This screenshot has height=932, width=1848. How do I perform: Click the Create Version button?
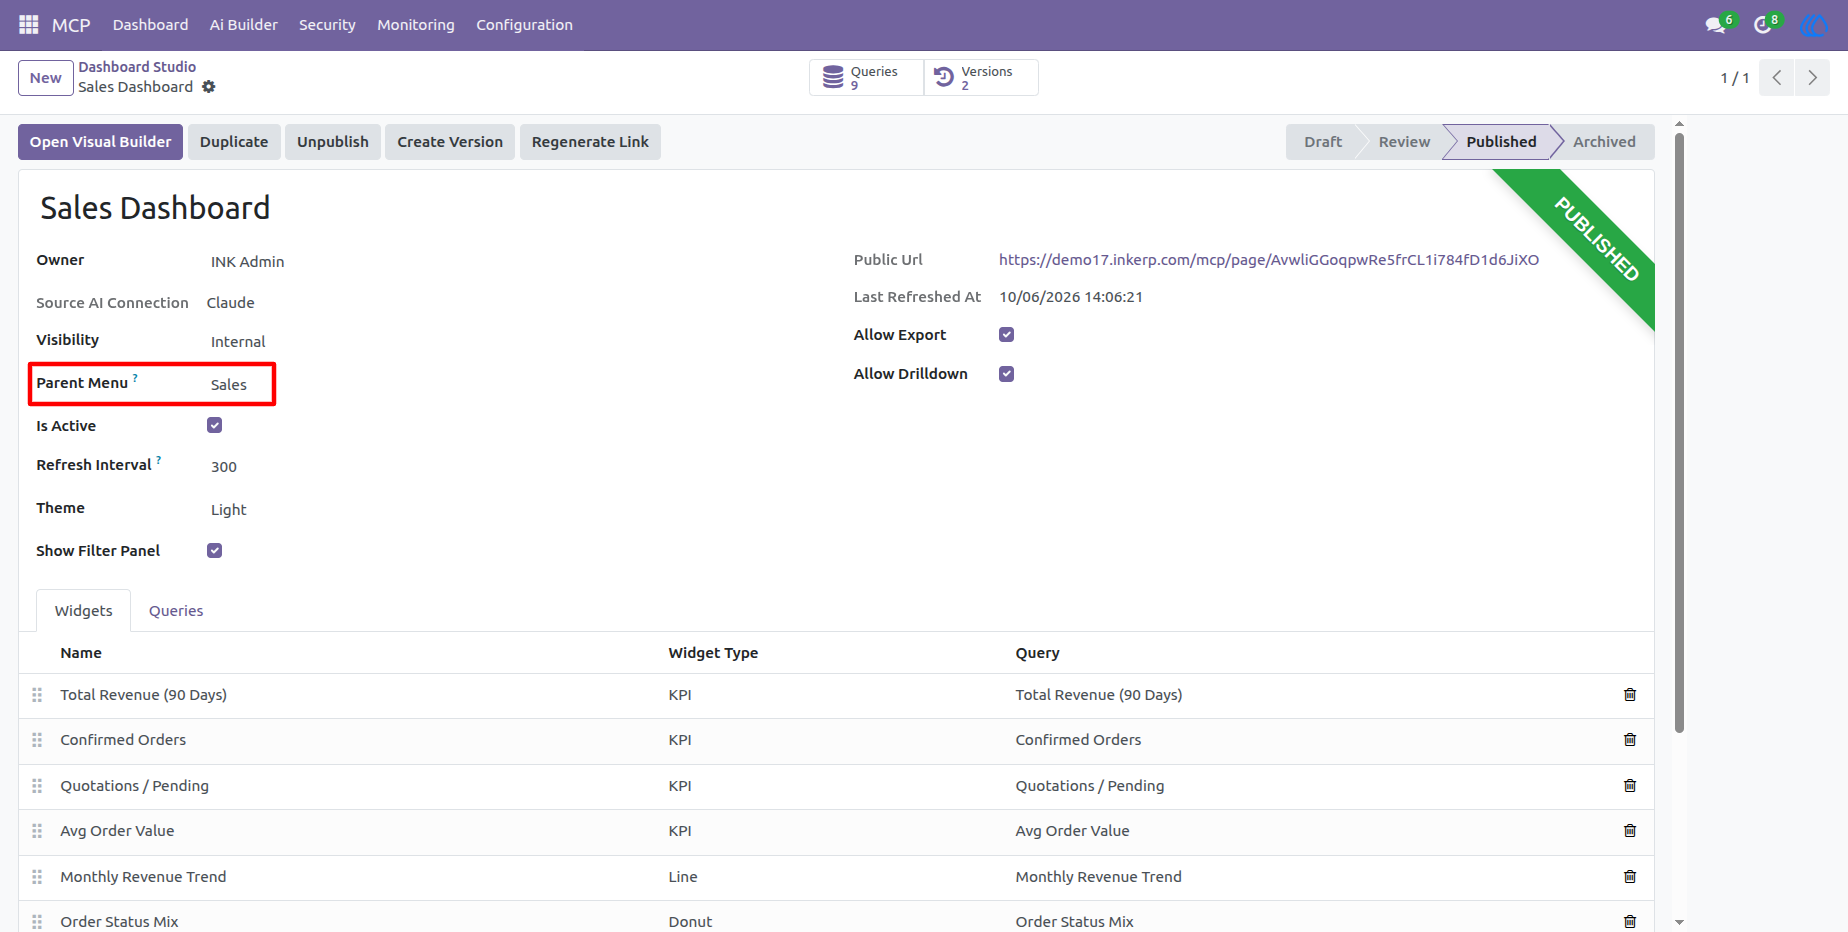(450, 142)
